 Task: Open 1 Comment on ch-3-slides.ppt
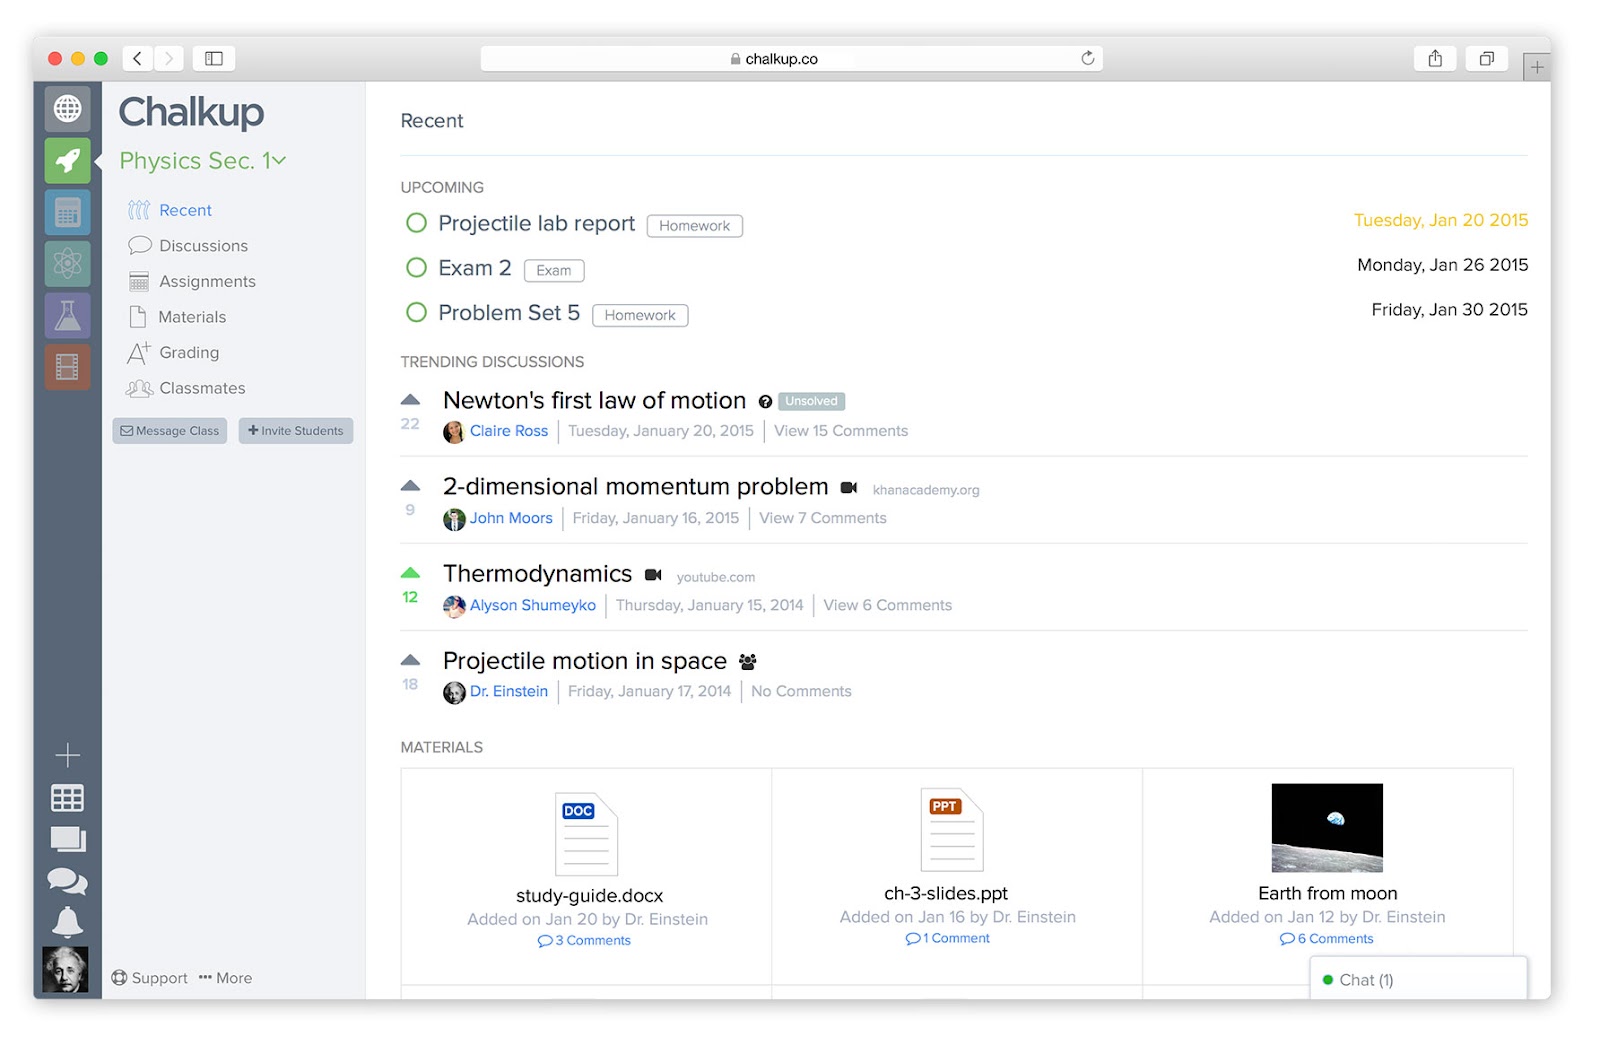point(948,939)
